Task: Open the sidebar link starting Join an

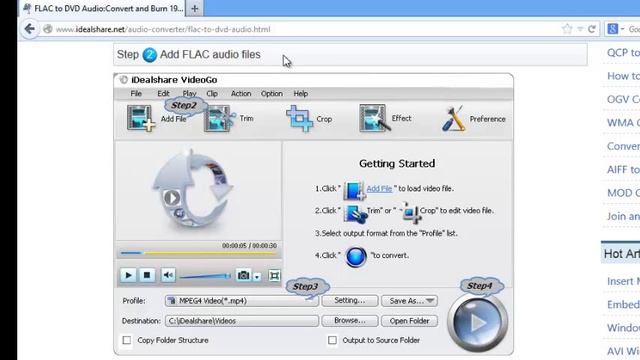Action: click(623, 216)
